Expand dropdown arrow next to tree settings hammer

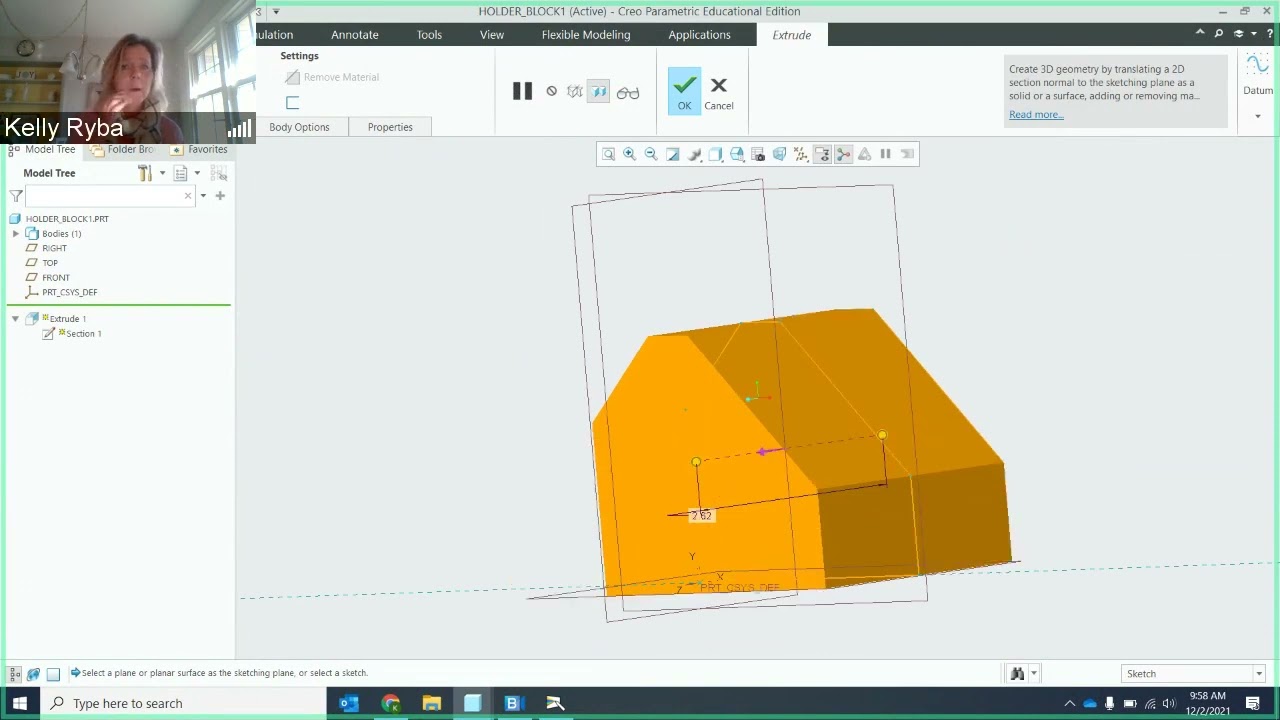click(162, 174)
